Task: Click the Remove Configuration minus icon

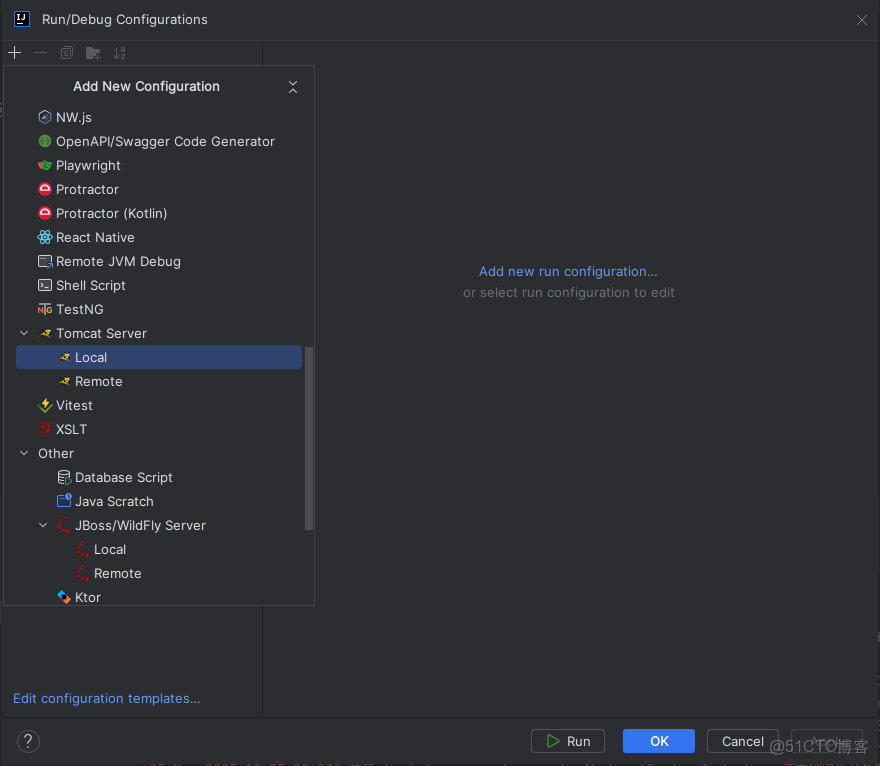Action: pos(40,53)
